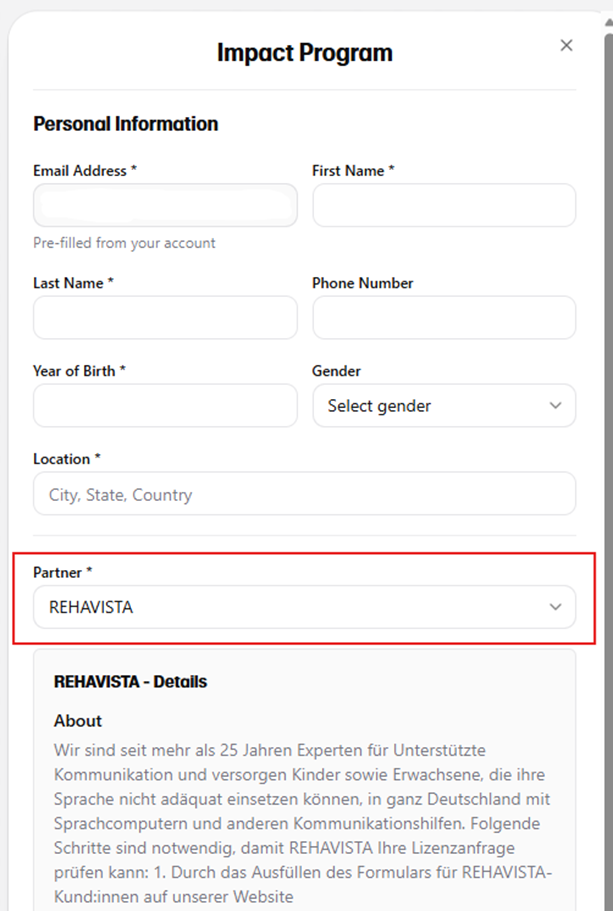Click the Year of Birth field

coord(165,405)
